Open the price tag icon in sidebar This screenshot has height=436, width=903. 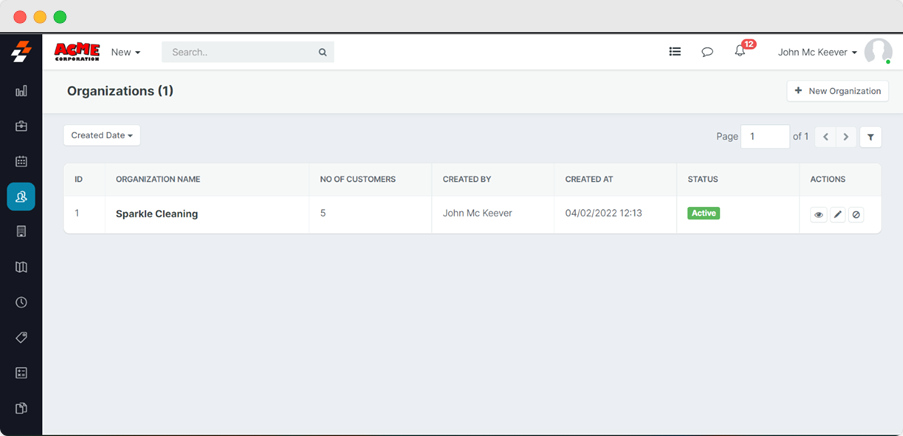pos(21,337)
